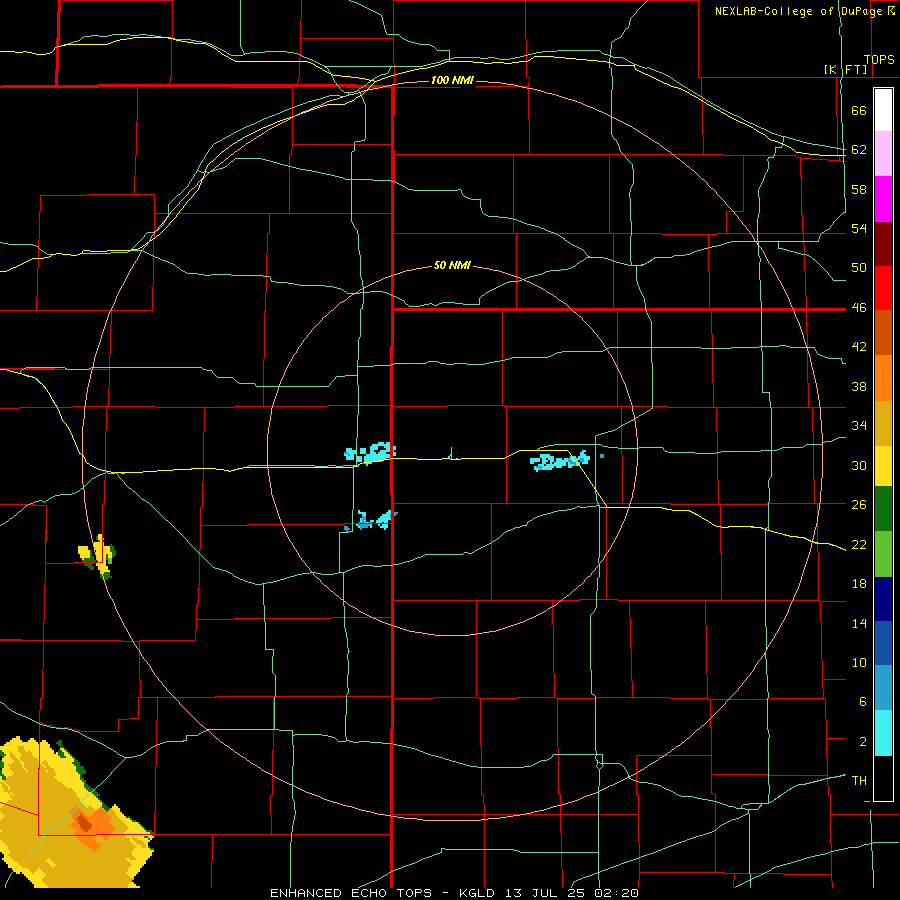Click the 42 legend value
Image resolution: width=900 pixels, height=900 pixels.
tap(859, 347)
